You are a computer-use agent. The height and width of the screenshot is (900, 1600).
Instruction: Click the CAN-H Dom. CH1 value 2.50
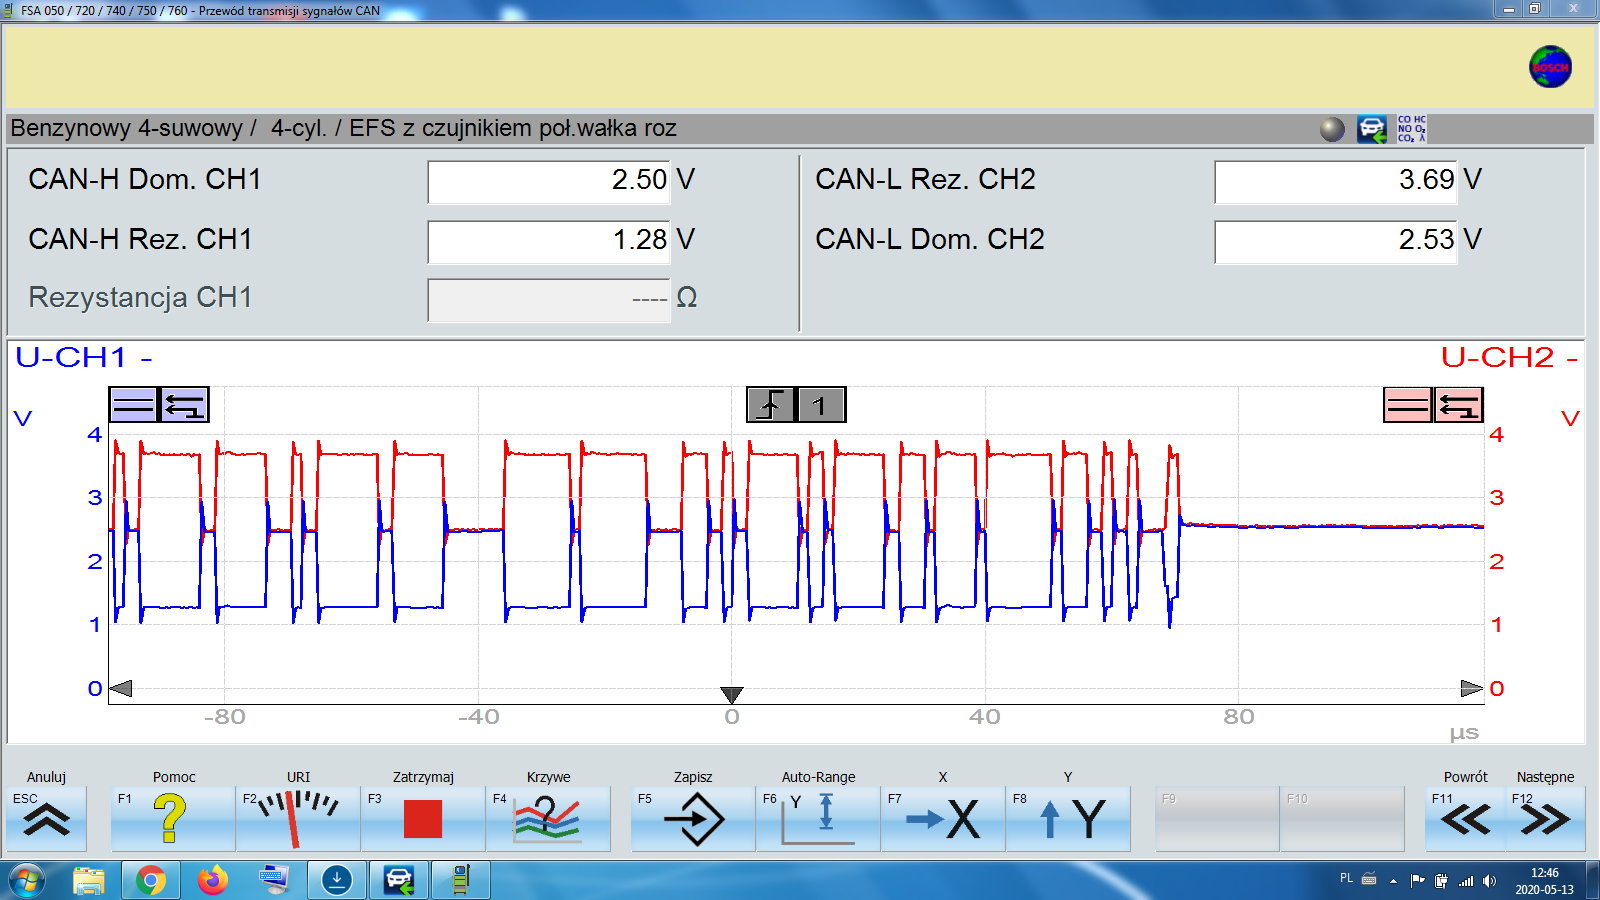[549, 181]
